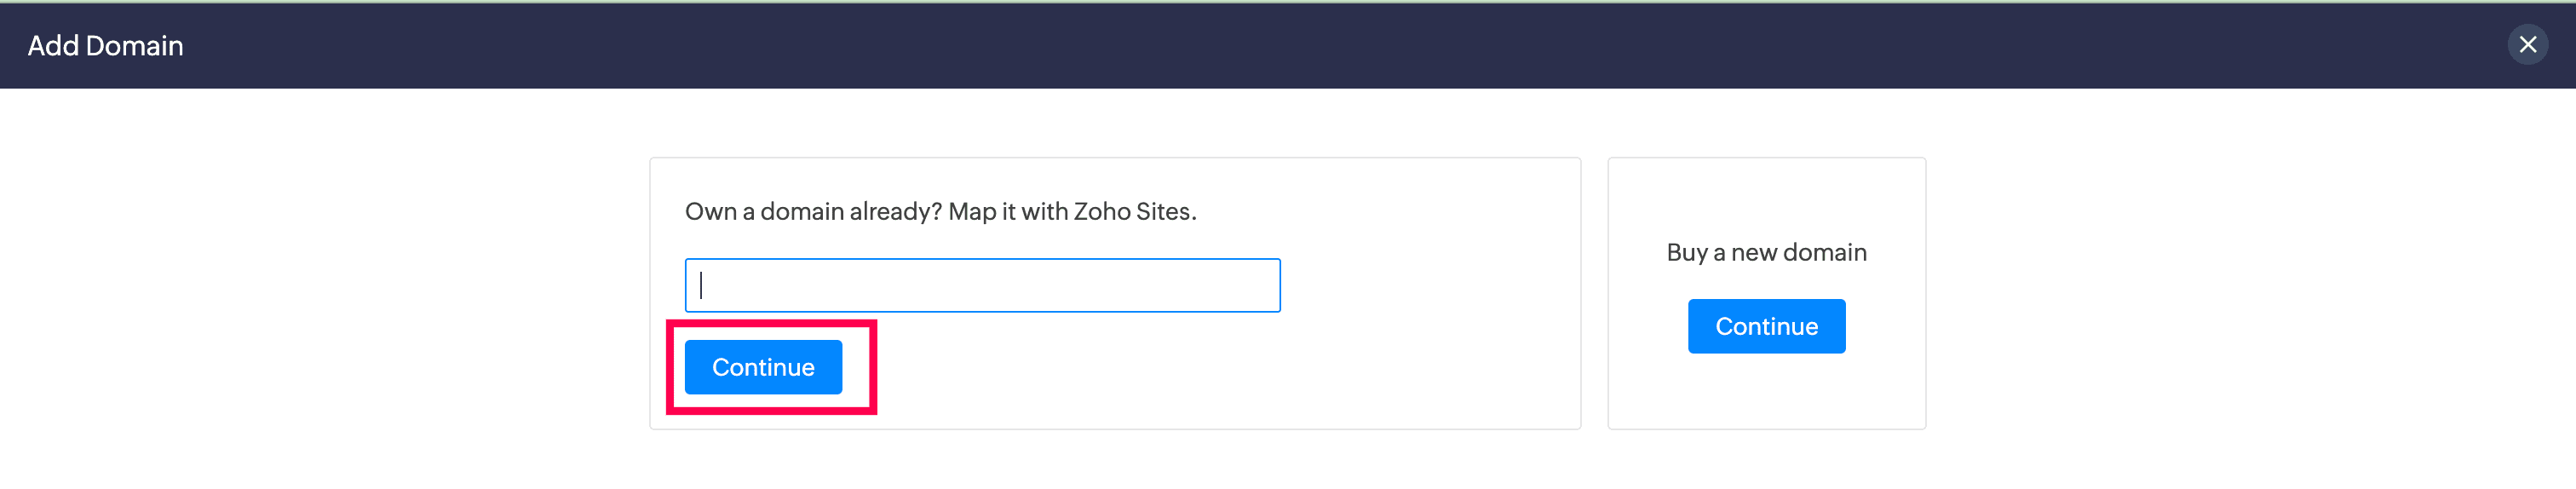Click the blank area left of cards
2576x489 pixels.
(320, 290)
